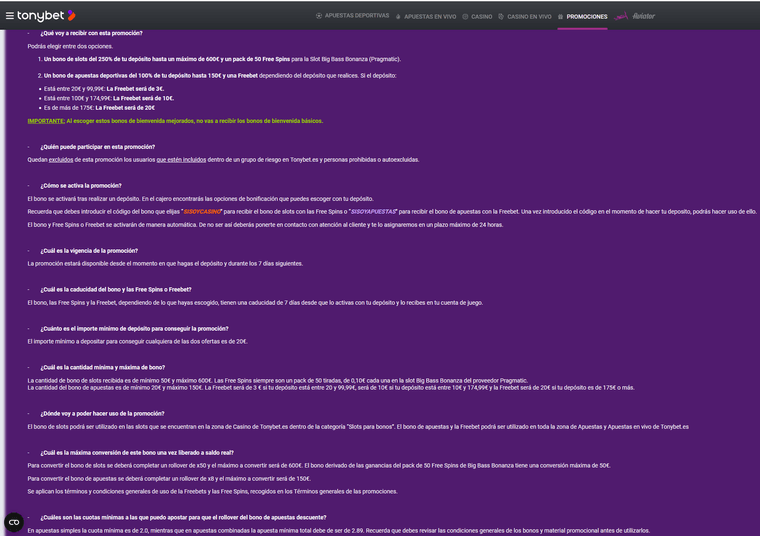Click the rollover x50 slots conversion sentence
This screenshot has height=536, width=760.
[x=165, y=465]
